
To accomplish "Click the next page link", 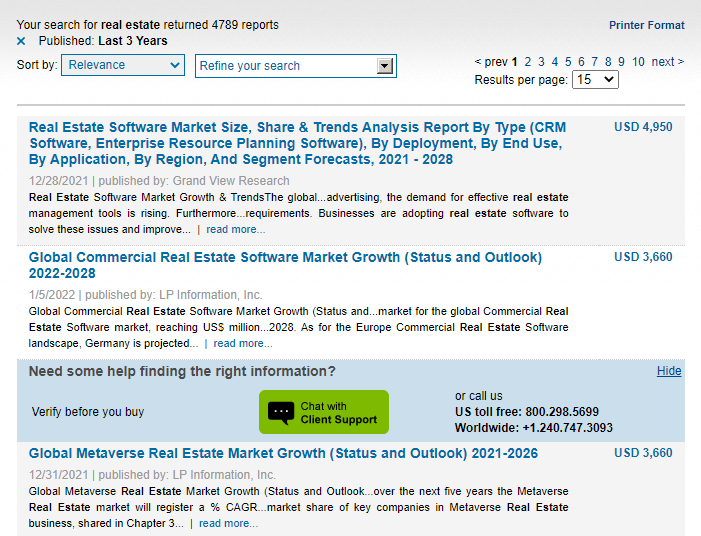I will (x=667, y=62).
